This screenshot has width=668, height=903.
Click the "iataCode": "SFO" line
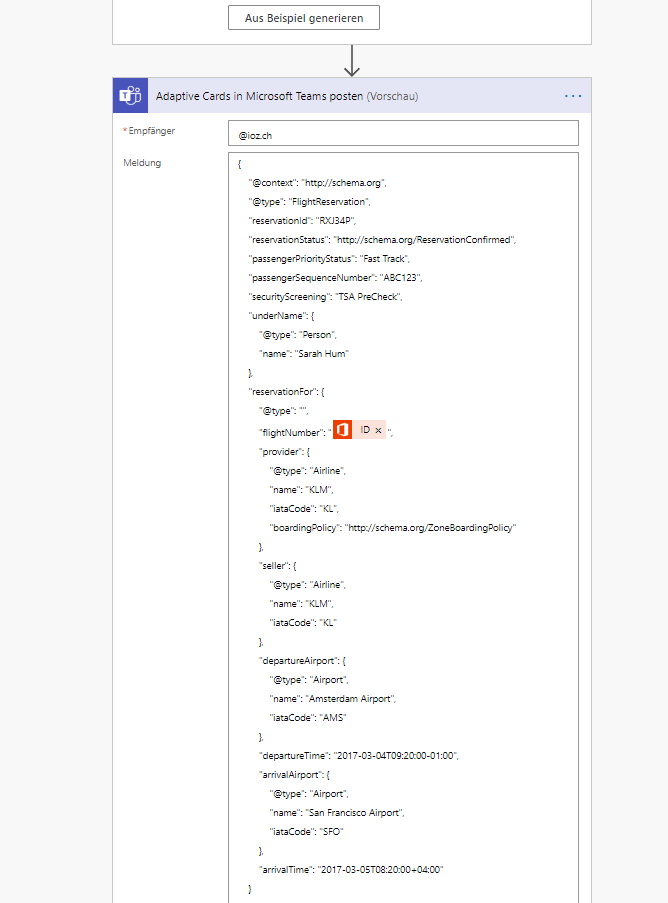[x=306, y=832]
